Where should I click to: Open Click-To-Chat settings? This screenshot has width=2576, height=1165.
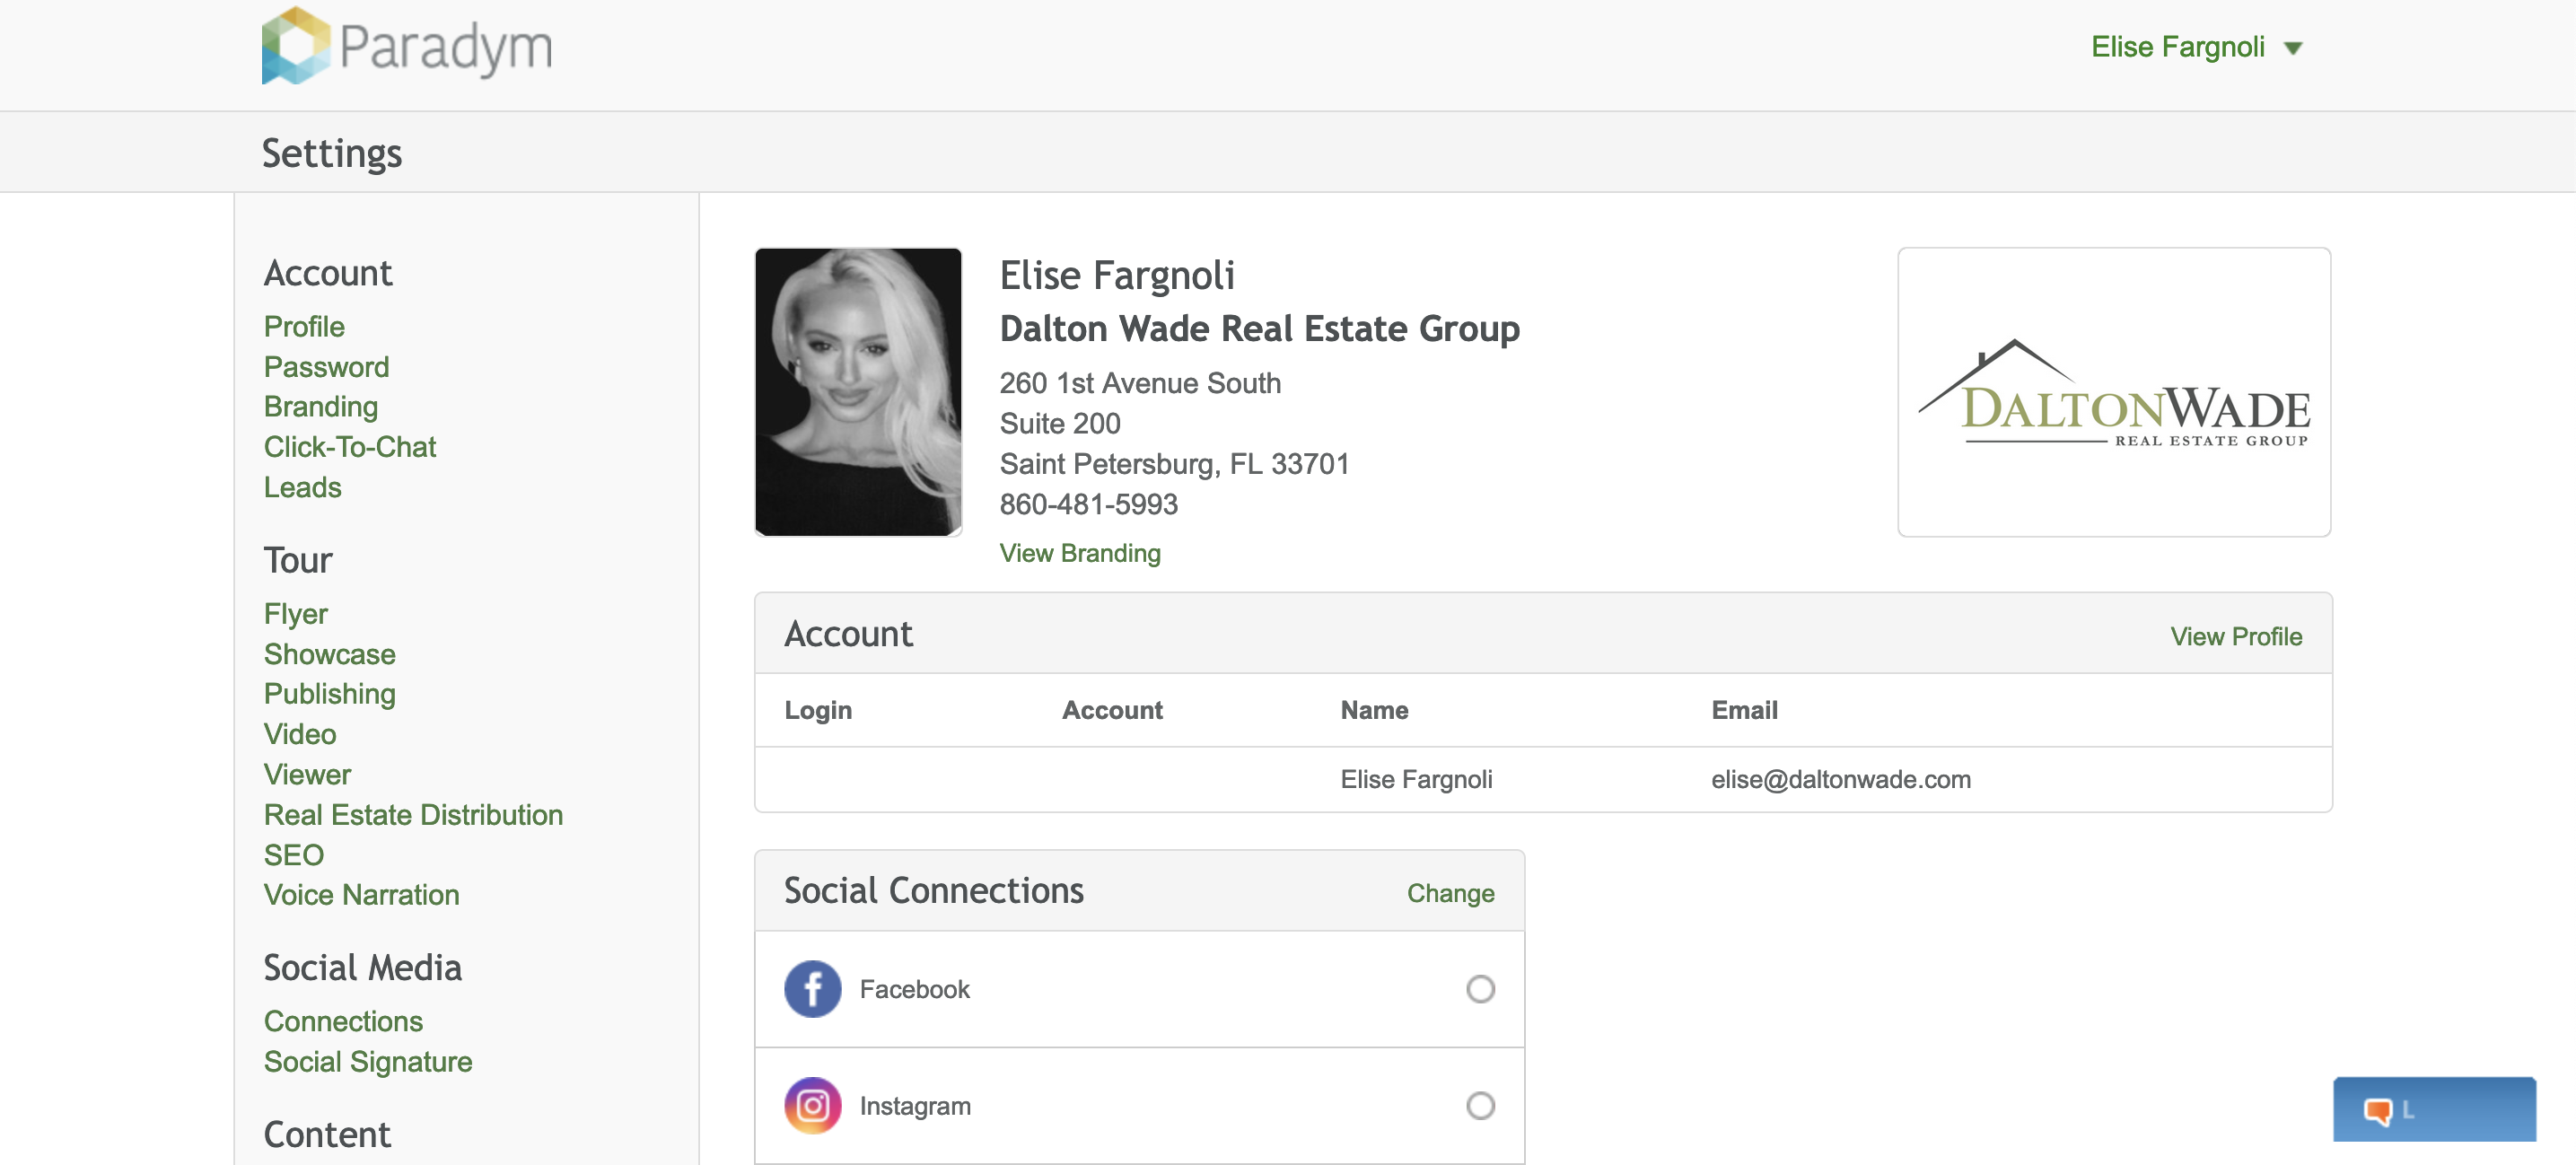pyautogui.click(x=349, y=447)
